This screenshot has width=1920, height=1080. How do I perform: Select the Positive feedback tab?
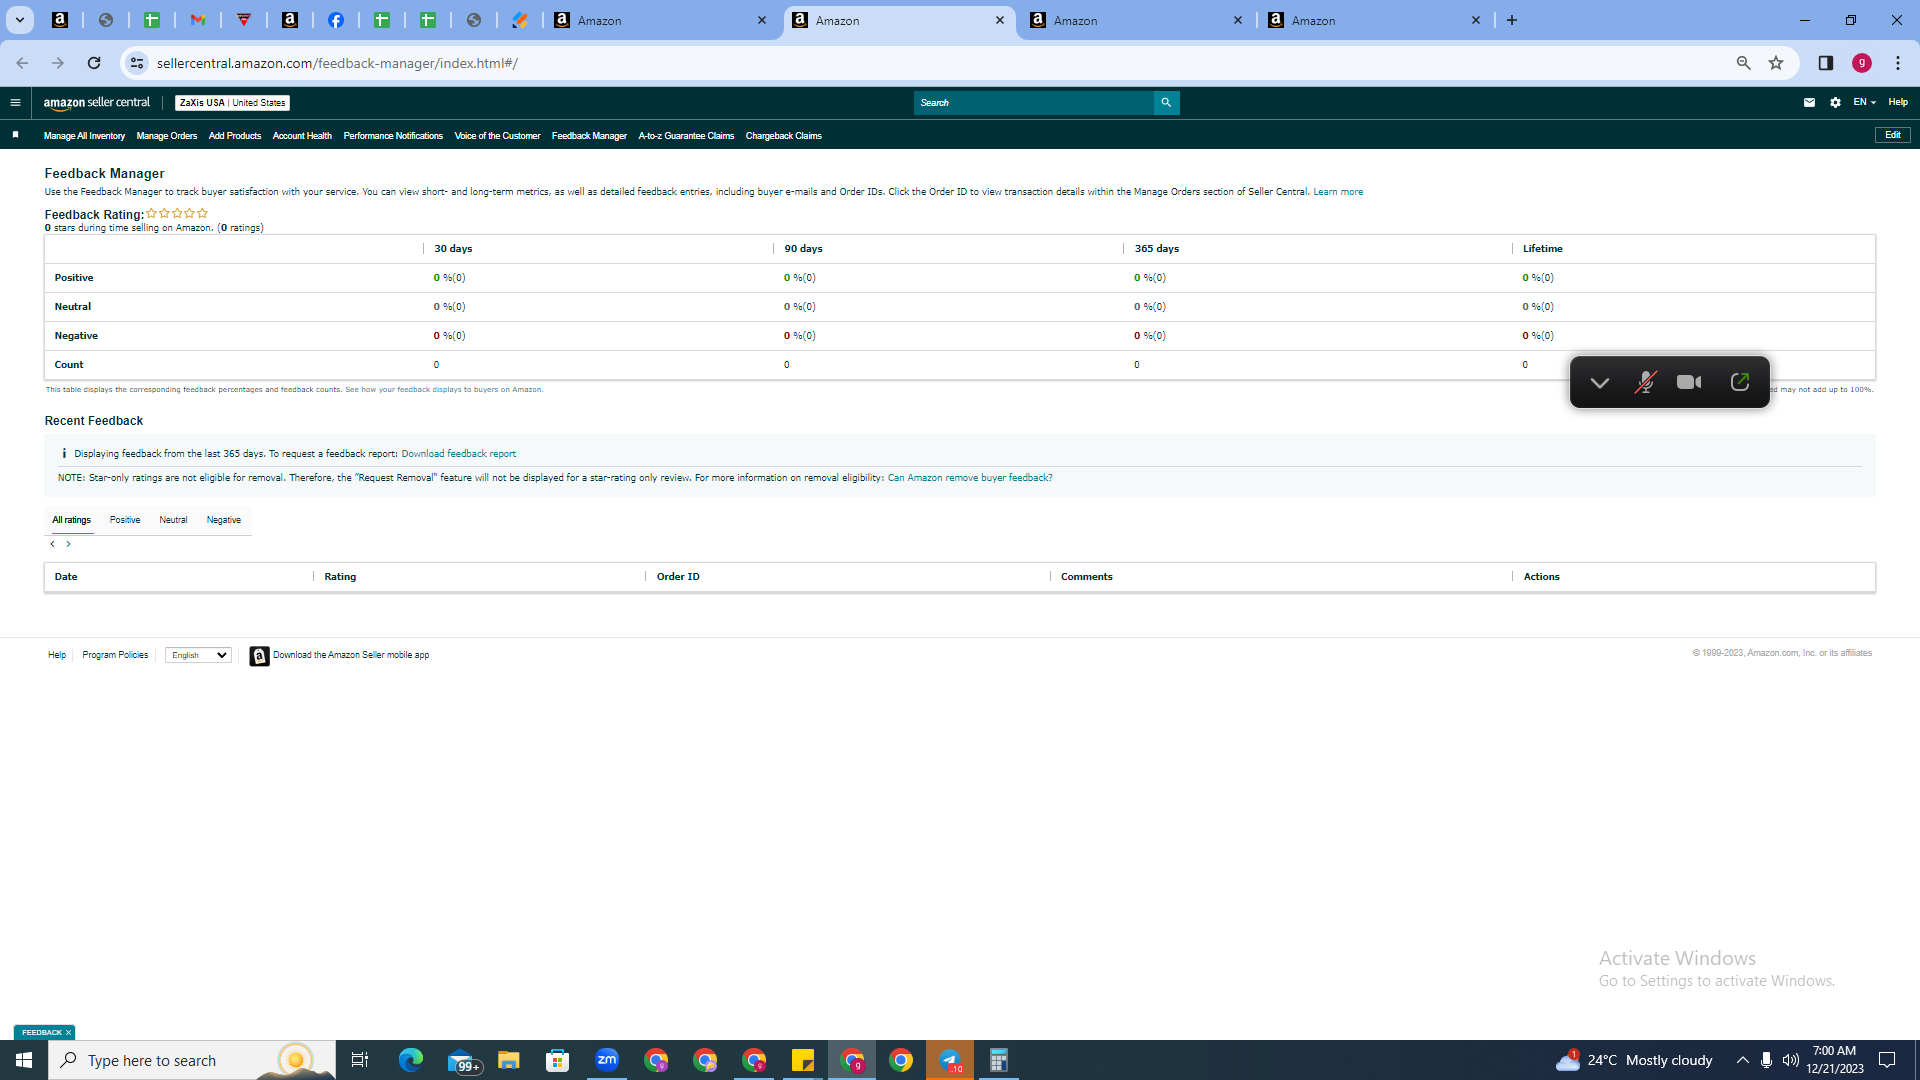click(125, 520)
